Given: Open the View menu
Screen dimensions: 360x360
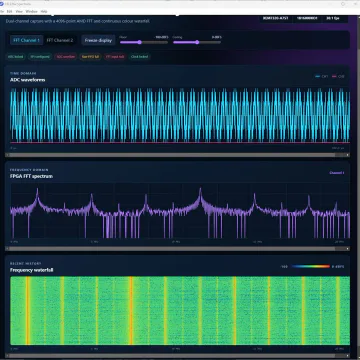Looking at the screenshot, I should point(19,11).
